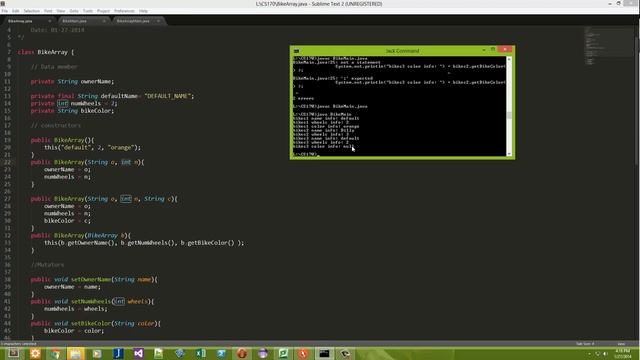The width and height of the screenshot is (640, 360).
Task: Click the "DEFAULT_NAME" string literal
Action: tap(167, 96)
